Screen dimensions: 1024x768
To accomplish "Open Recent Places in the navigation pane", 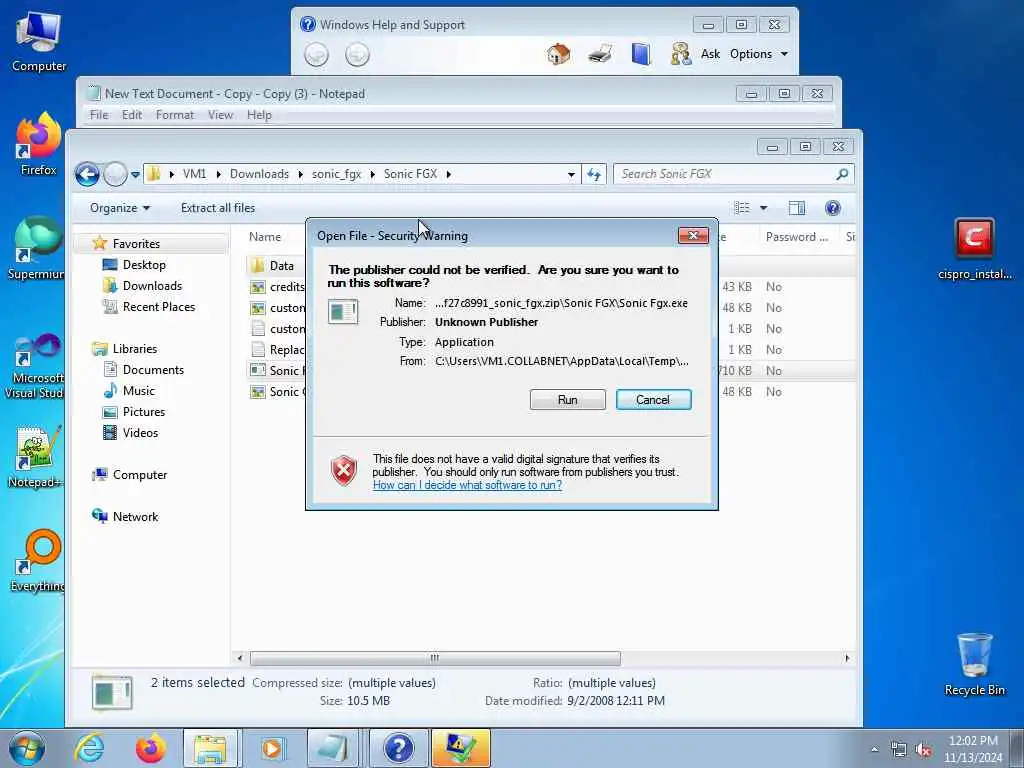I will pos(159,306).
